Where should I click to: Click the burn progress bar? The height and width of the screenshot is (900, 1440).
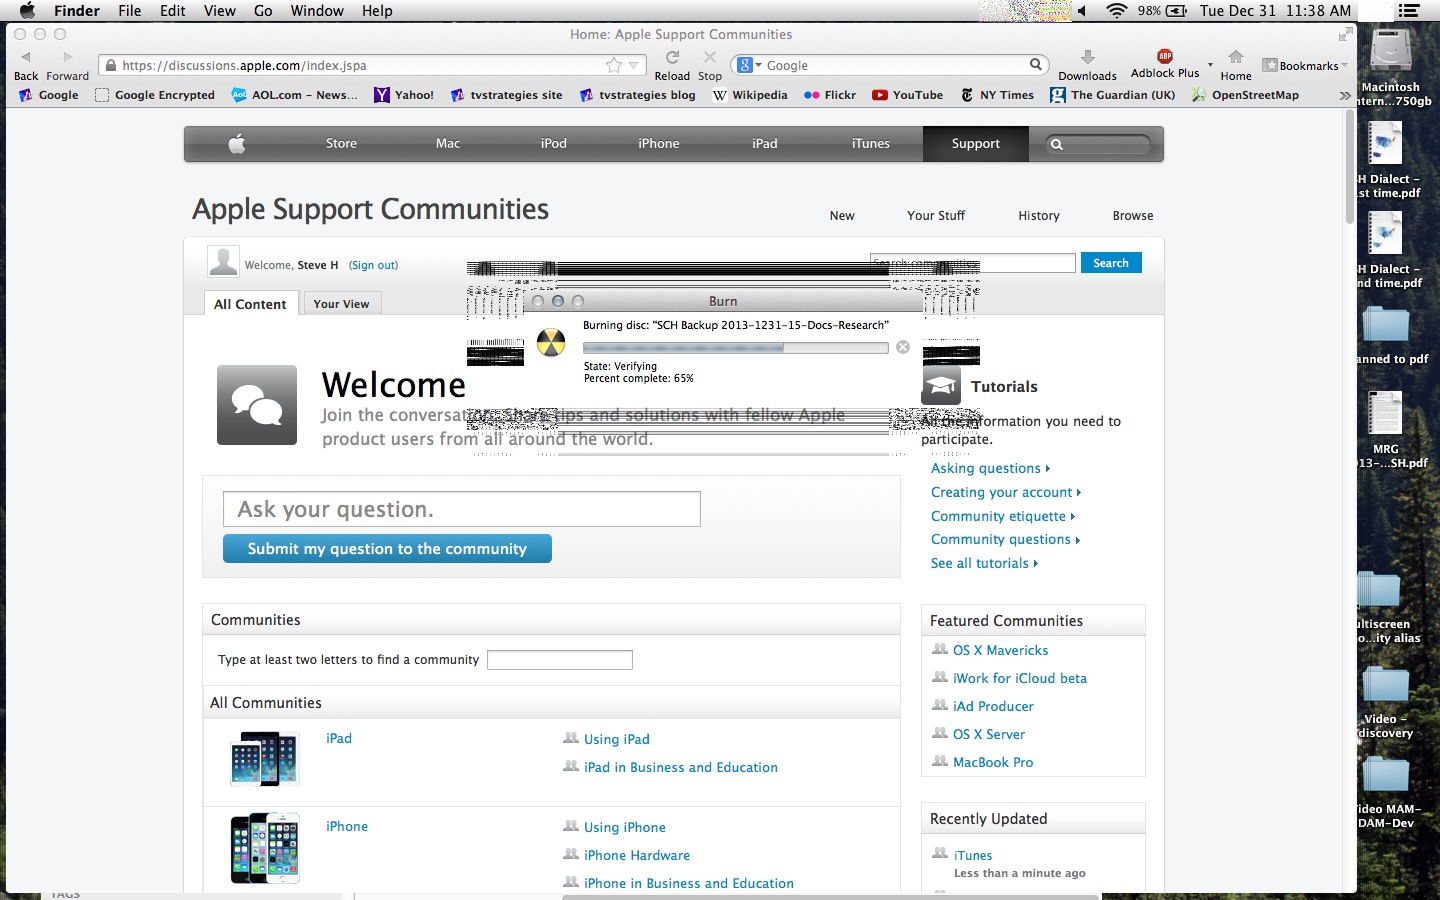tap(735, 348)
